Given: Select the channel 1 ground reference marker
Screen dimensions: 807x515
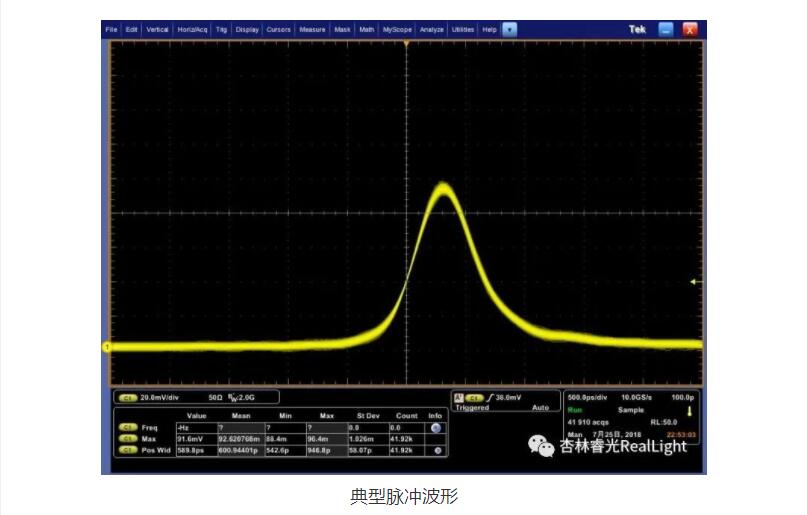Looking at the screenshot, I should [x=107, y=347].
